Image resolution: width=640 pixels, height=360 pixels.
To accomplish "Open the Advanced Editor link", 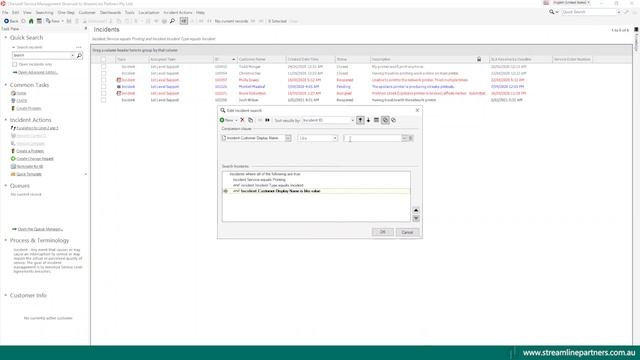I will coord(38,72).
